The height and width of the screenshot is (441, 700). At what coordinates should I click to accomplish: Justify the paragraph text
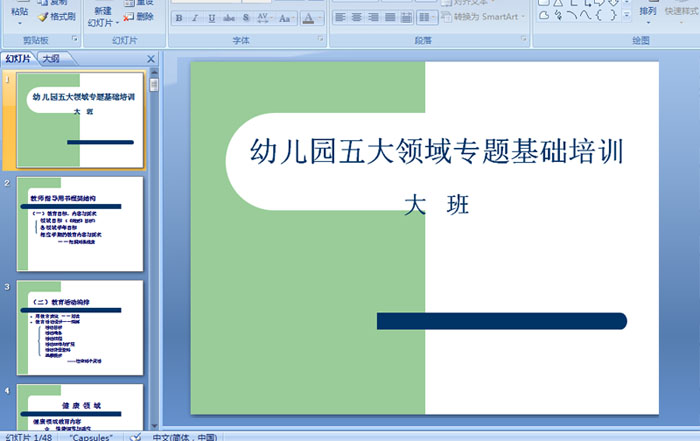390,17
